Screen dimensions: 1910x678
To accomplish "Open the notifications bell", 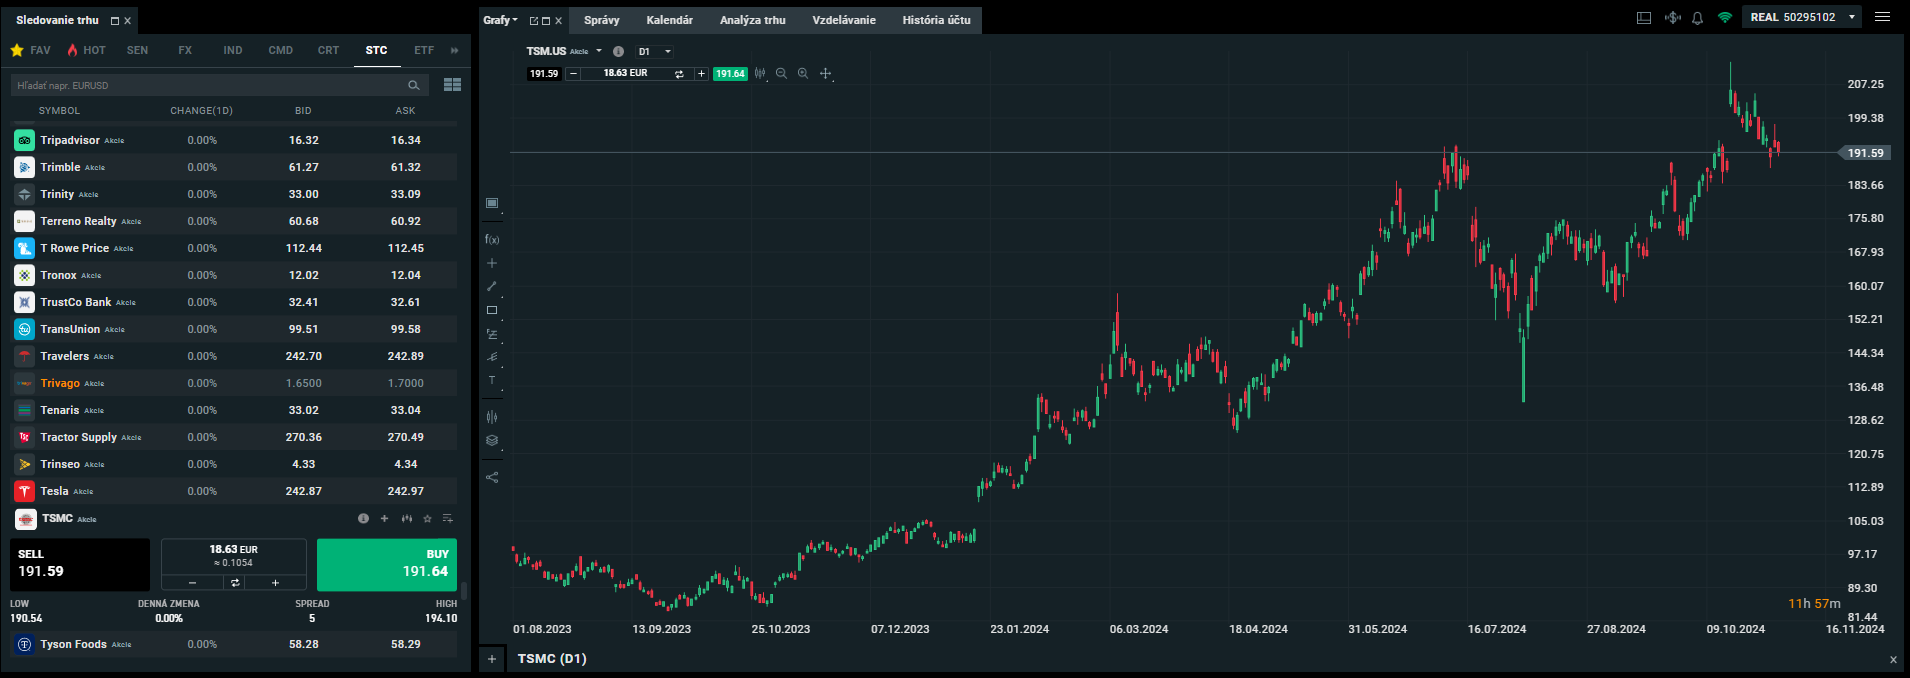I will tap(1697, 18).
